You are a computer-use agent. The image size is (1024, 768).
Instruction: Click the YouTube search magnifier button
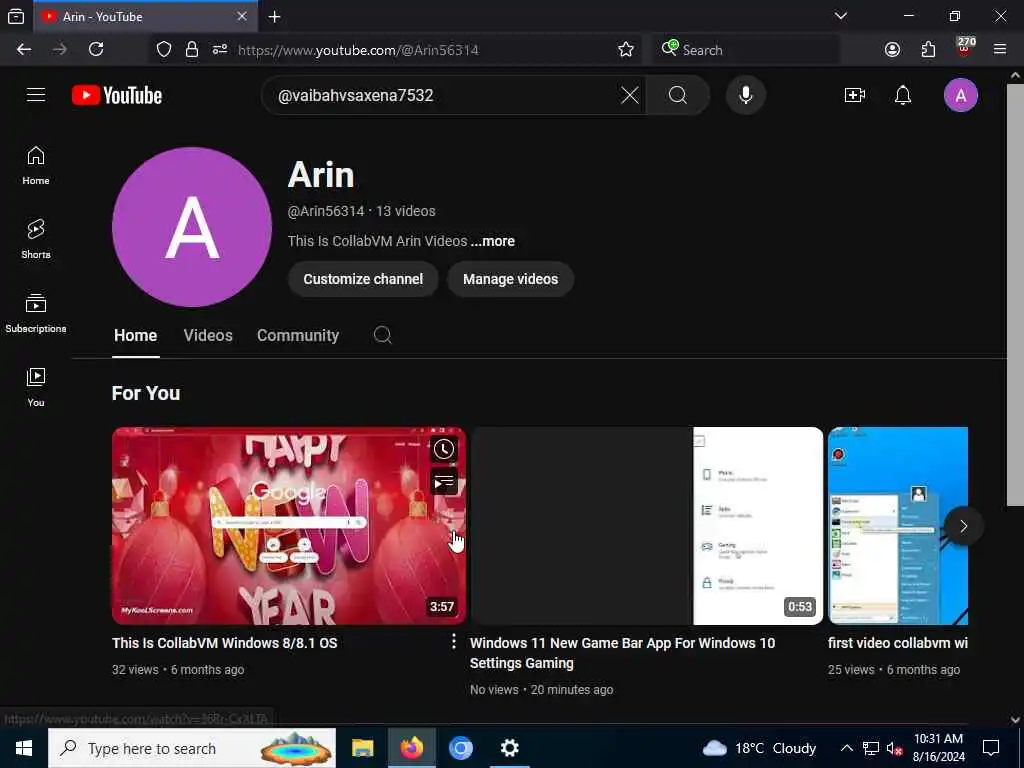click(678, 95)
